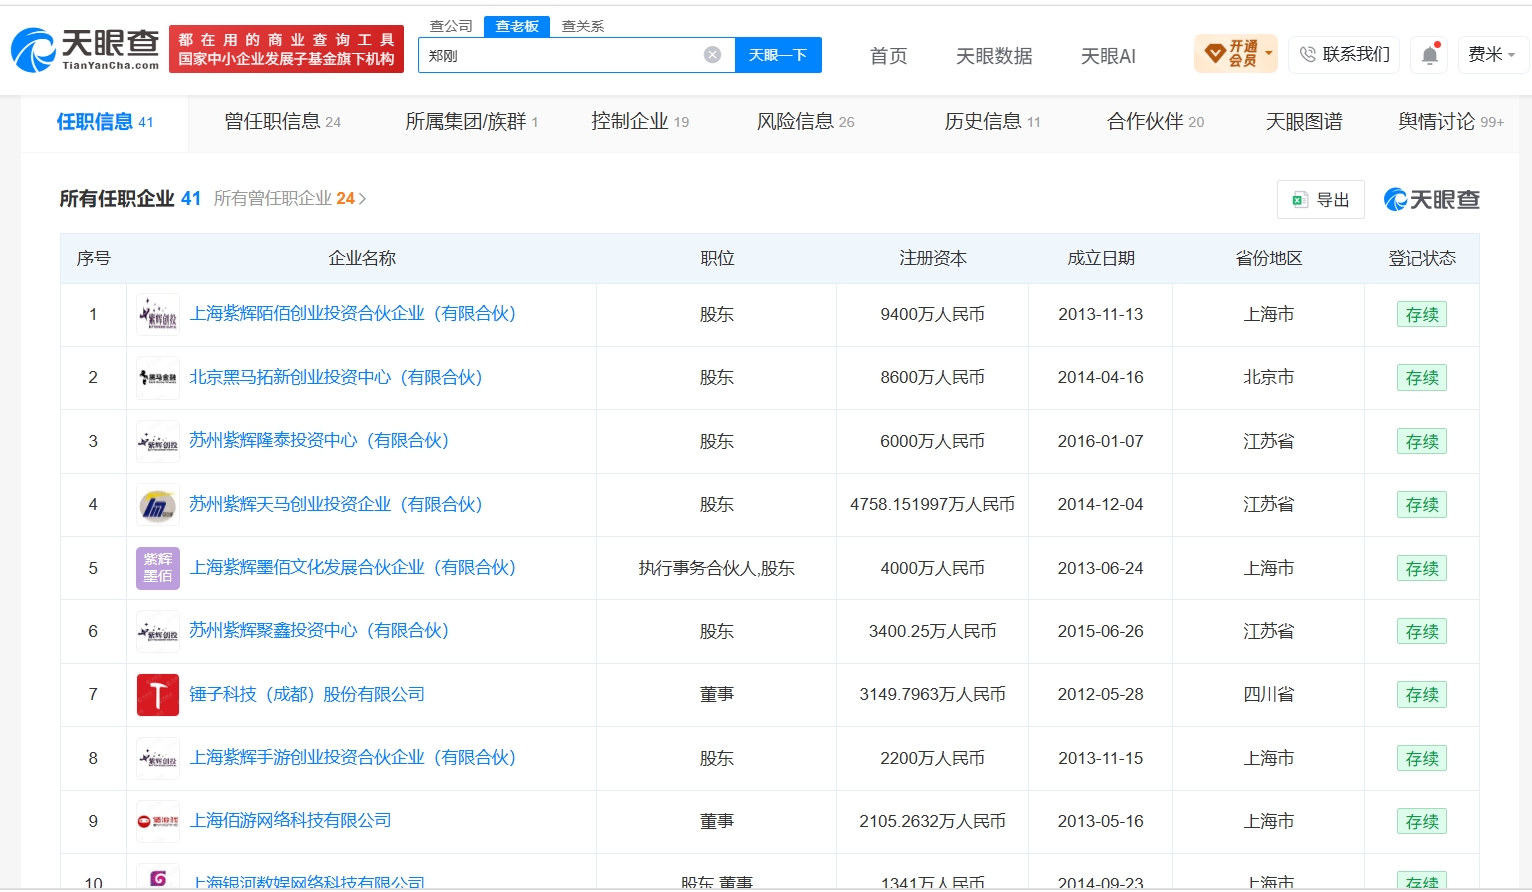Click the 注册资本 column header
Screen dimensions: 1532x892
pos(933,259)
